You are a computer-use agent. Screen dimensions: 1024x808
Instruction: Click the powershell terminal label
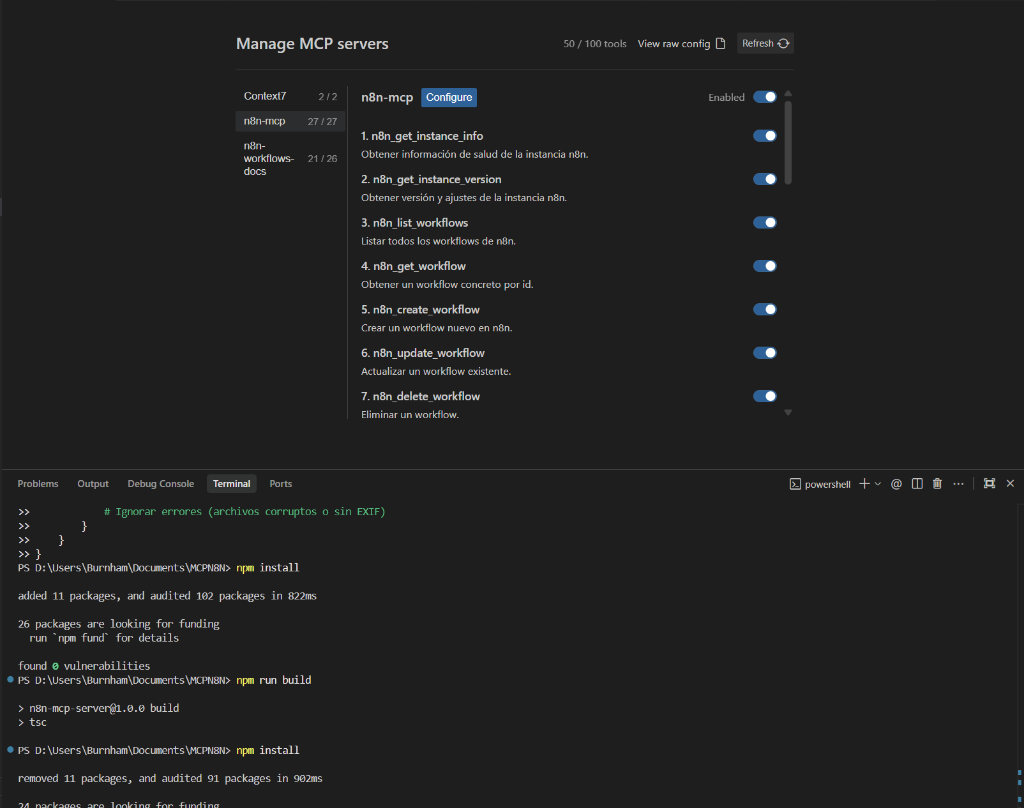point(827,484)
